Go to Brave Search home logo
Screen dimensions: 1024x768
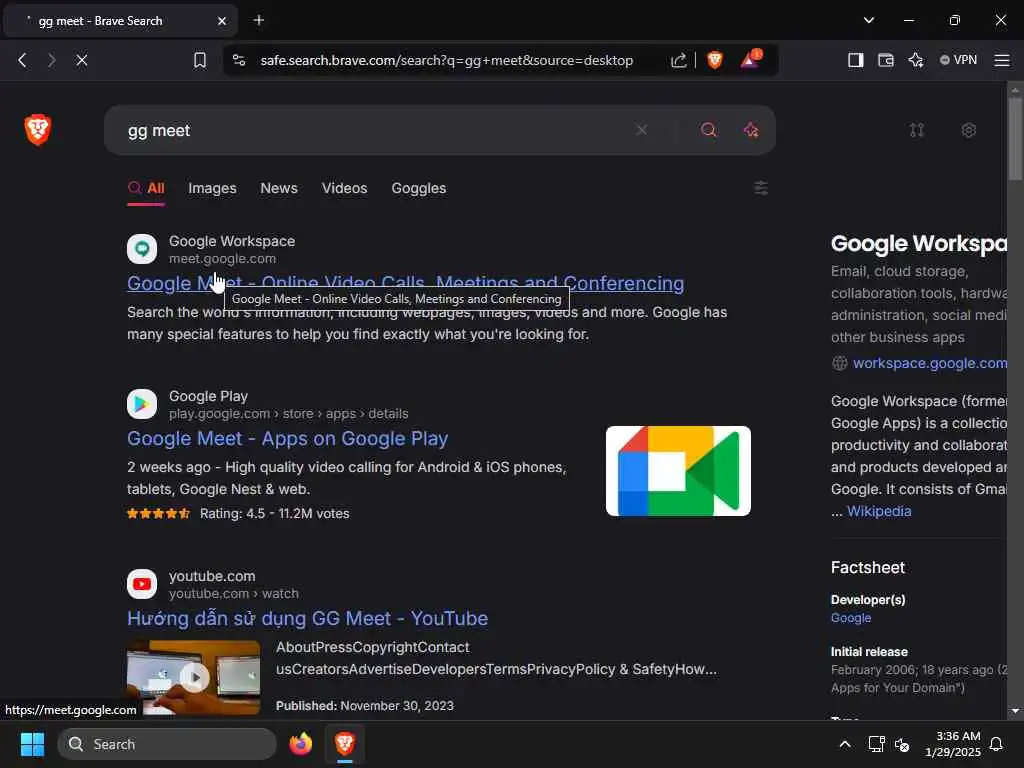(x=38, y=129)
